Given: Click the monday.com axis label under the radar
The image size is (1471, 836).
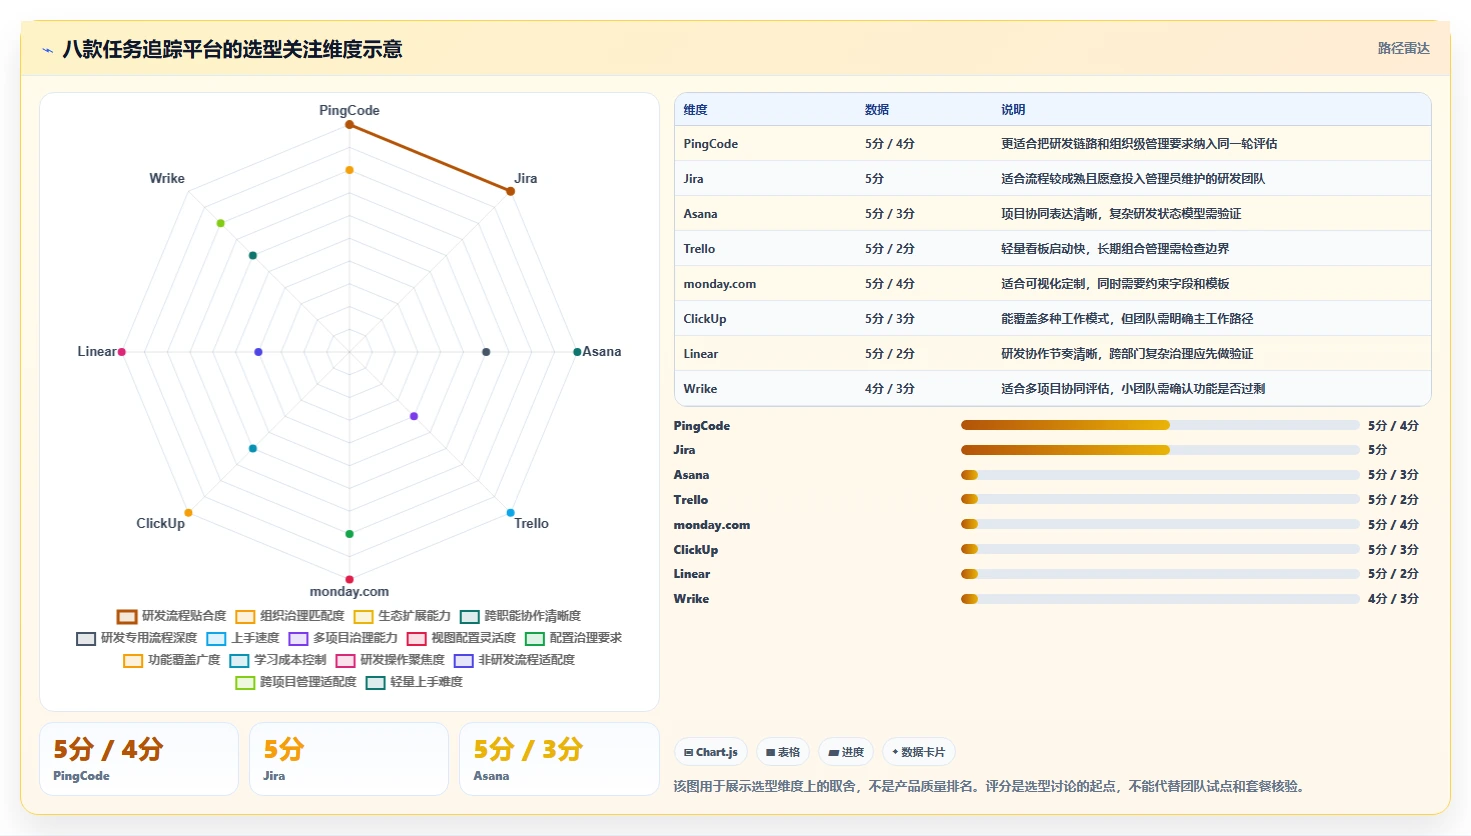Looking at the screenshot, I should pos(349,592).
